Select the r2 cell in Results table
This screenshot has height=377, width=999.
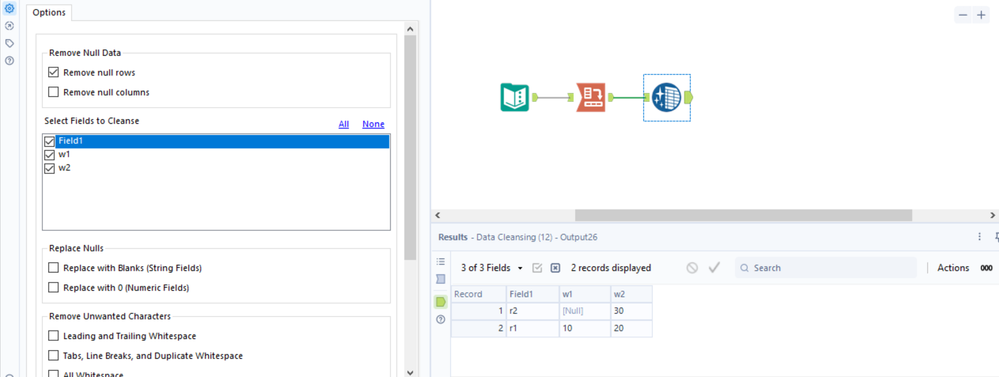533,311
